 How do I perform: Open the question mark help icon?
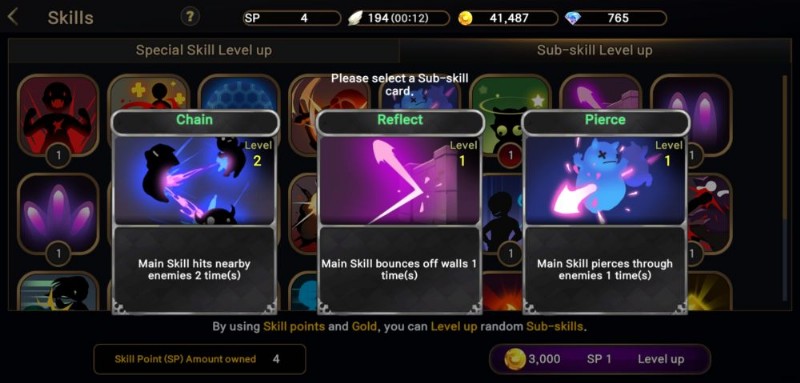pos(189,17)
